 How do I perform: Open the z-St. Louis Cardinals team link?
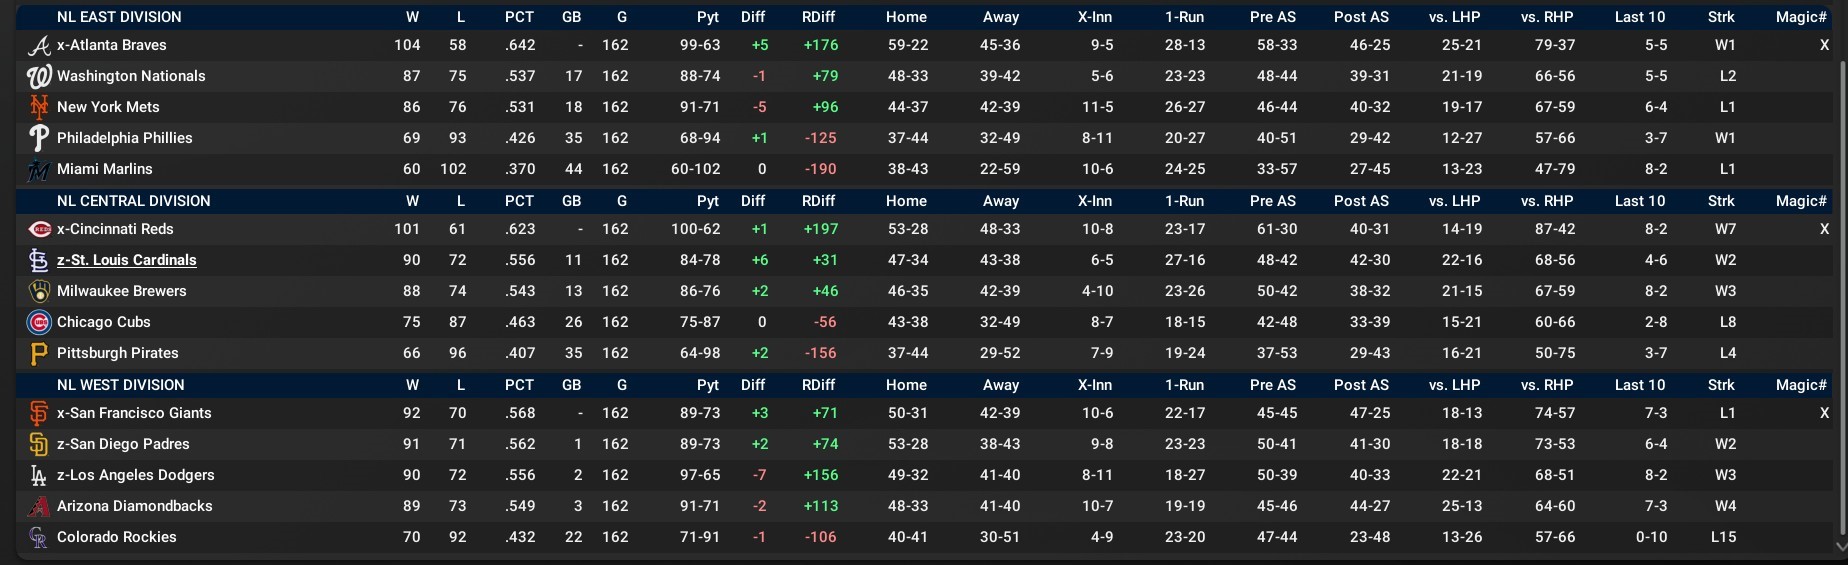126,260
